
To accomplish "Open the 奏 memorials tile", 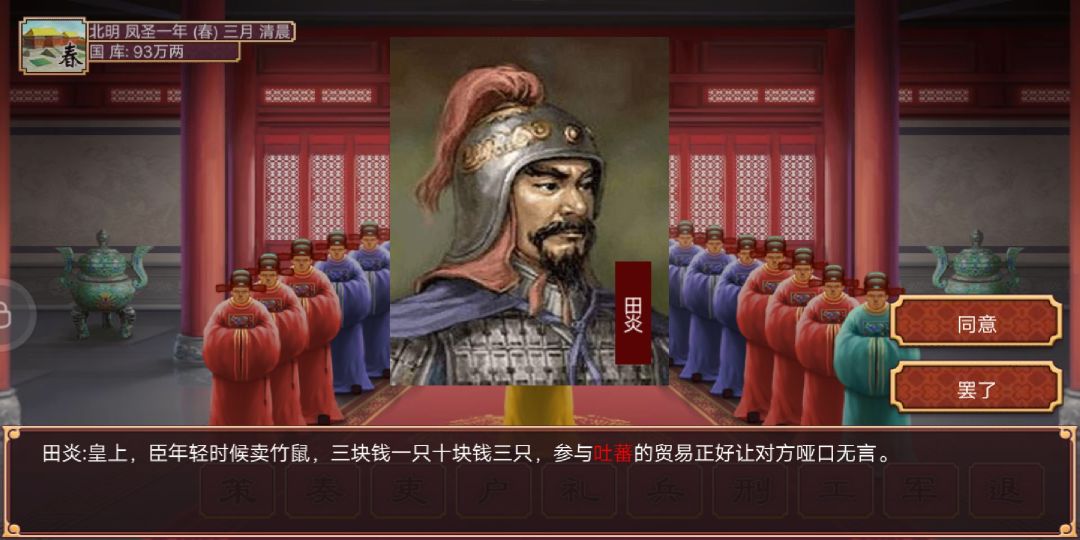I will click(323, 490).
